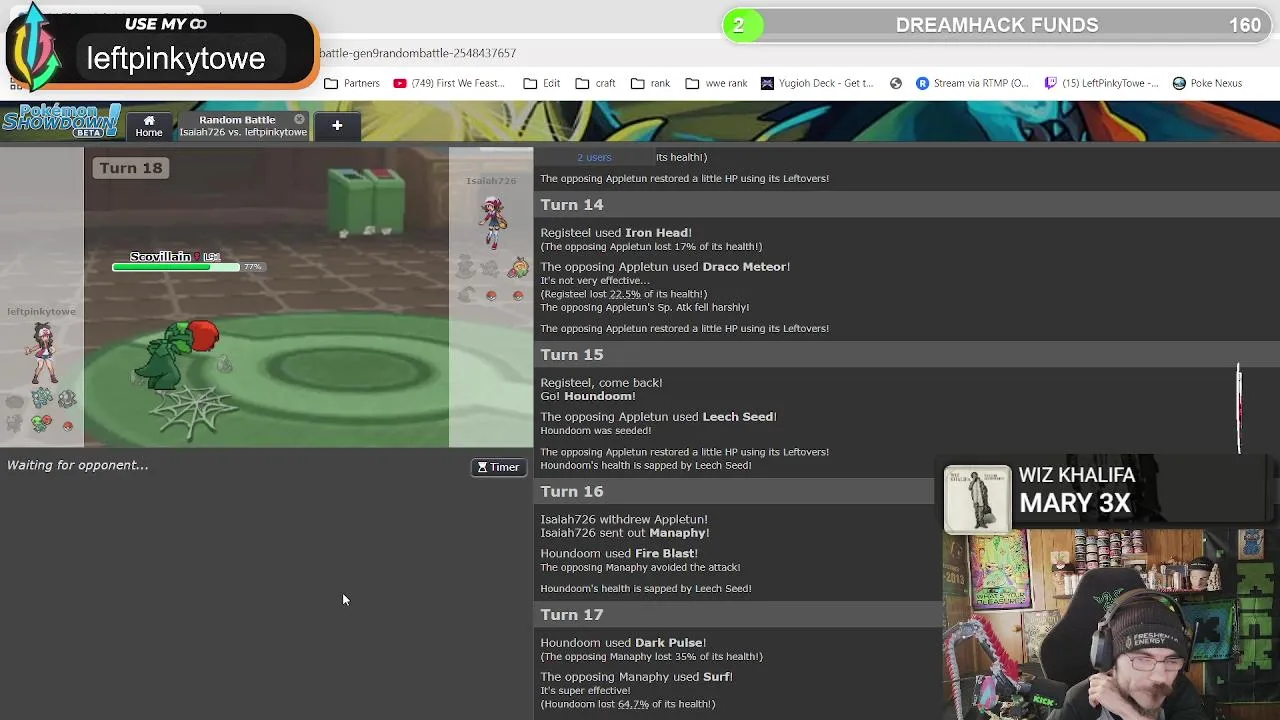Close the Random Battle tab via its X
This screenshot has height=720, width=1280.
click(299, 119)
